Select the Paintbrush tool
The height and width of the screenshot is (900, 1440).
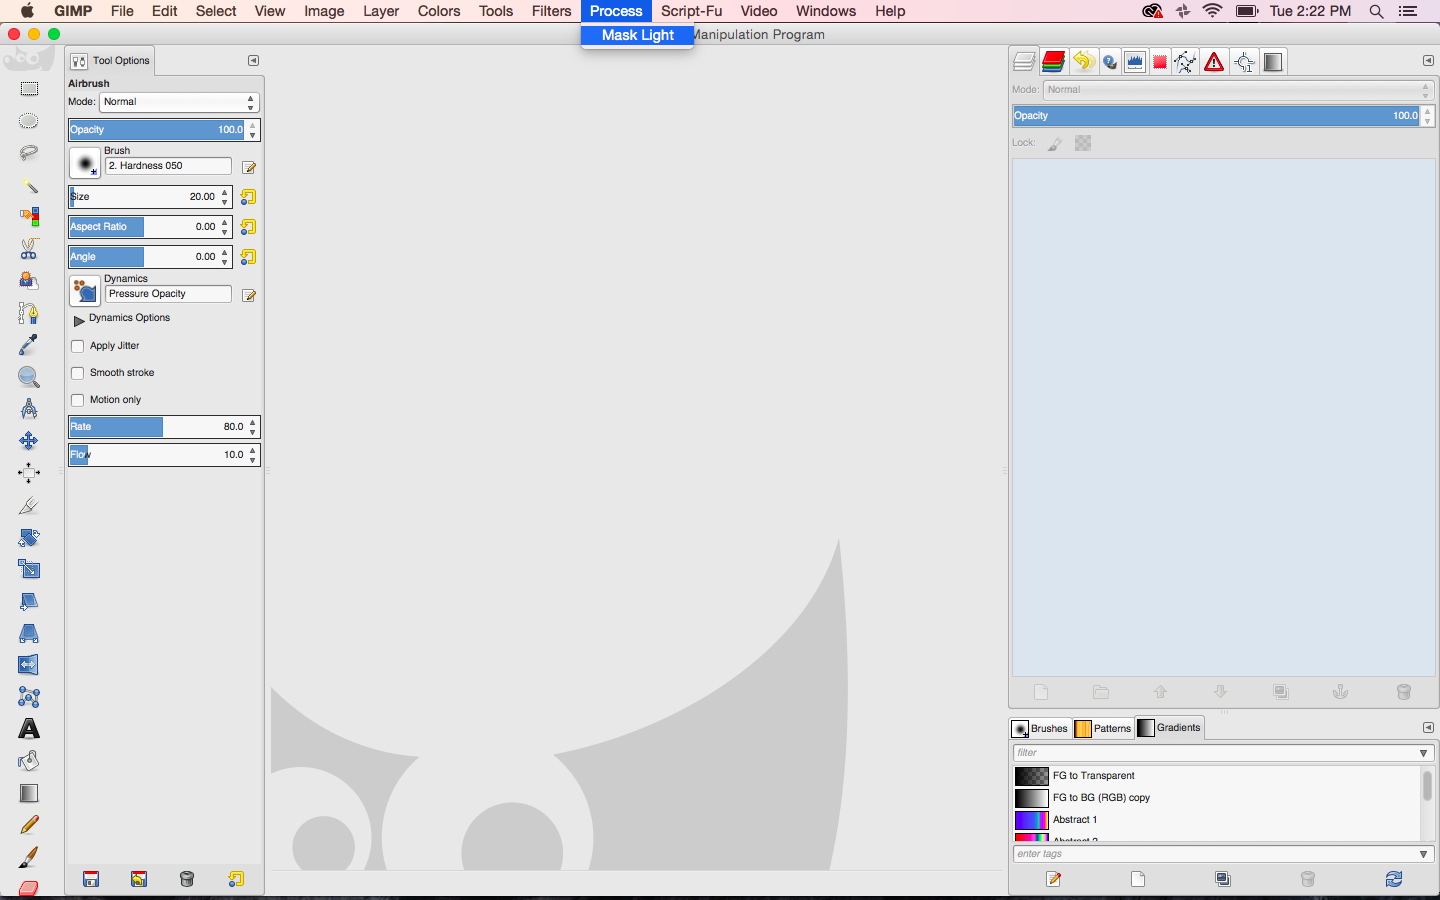(29, 857)
